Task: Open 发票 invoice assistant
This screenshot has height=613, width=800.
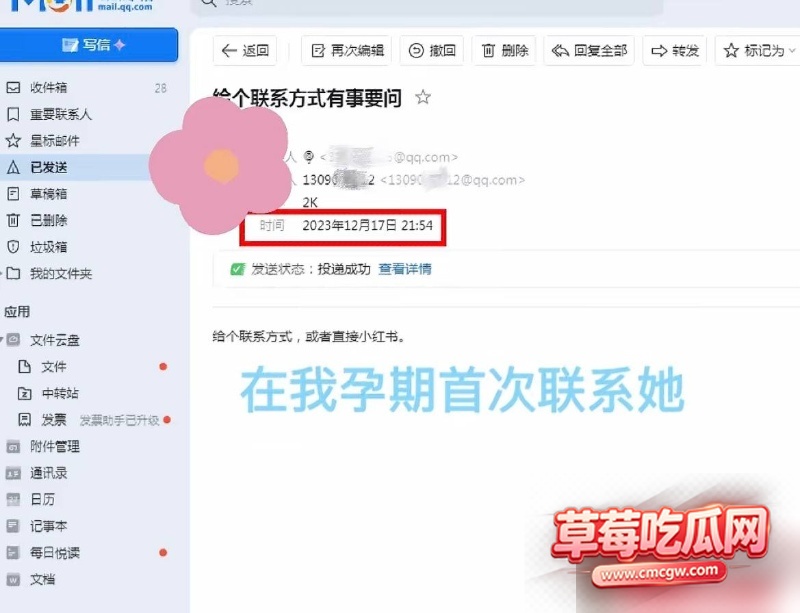Action: tap(54, 420)
